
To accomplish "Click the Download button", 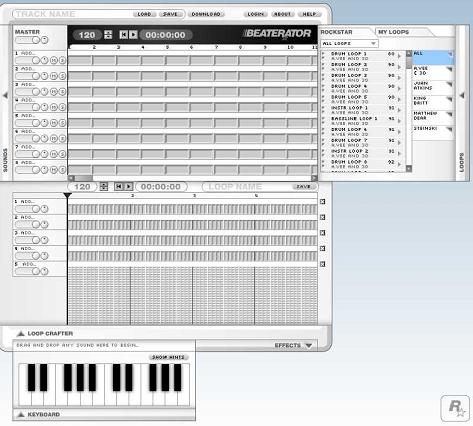I will (206, 14).
